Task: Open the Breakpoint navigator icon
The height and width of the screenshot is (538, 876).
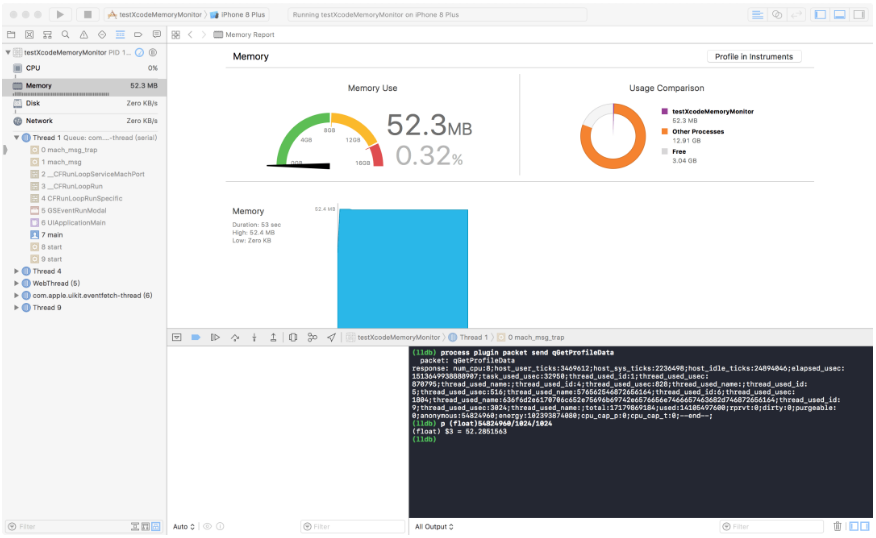Action: pyautogui.click(x=138, y=35)
